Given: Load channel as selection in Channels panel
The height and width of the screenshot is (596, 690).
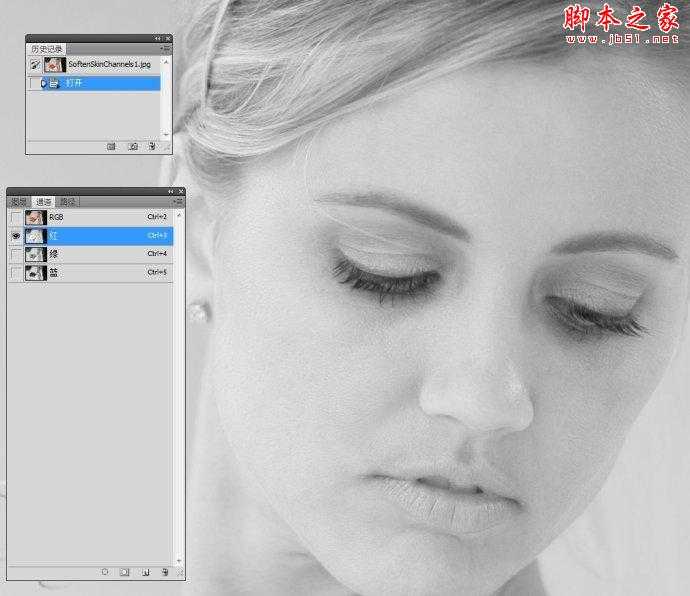Looking at the screenshot, I should pos(105,572).
